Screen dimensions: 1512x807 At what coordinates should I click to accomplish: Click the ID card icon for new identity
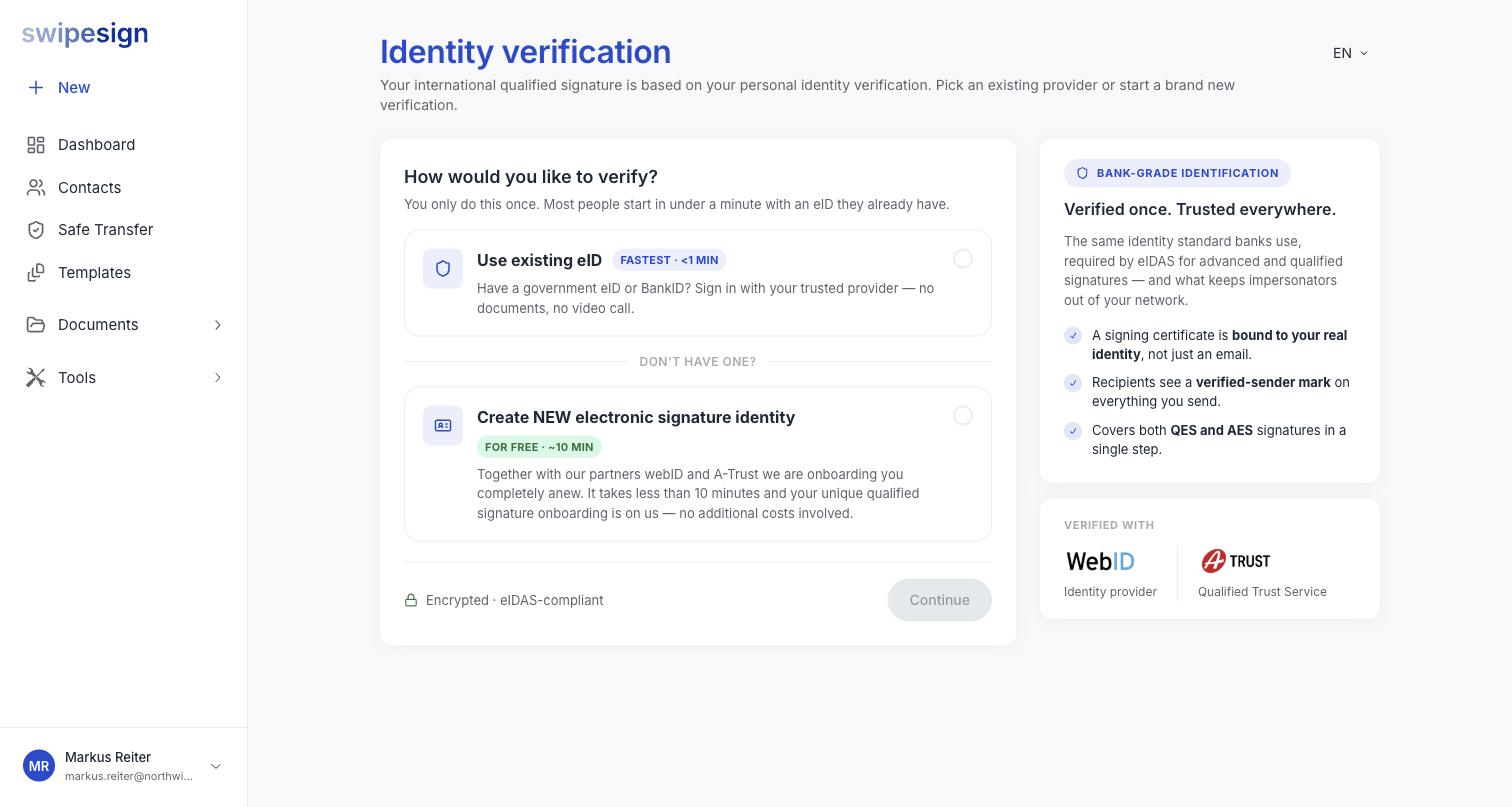(x=443, y=426)
